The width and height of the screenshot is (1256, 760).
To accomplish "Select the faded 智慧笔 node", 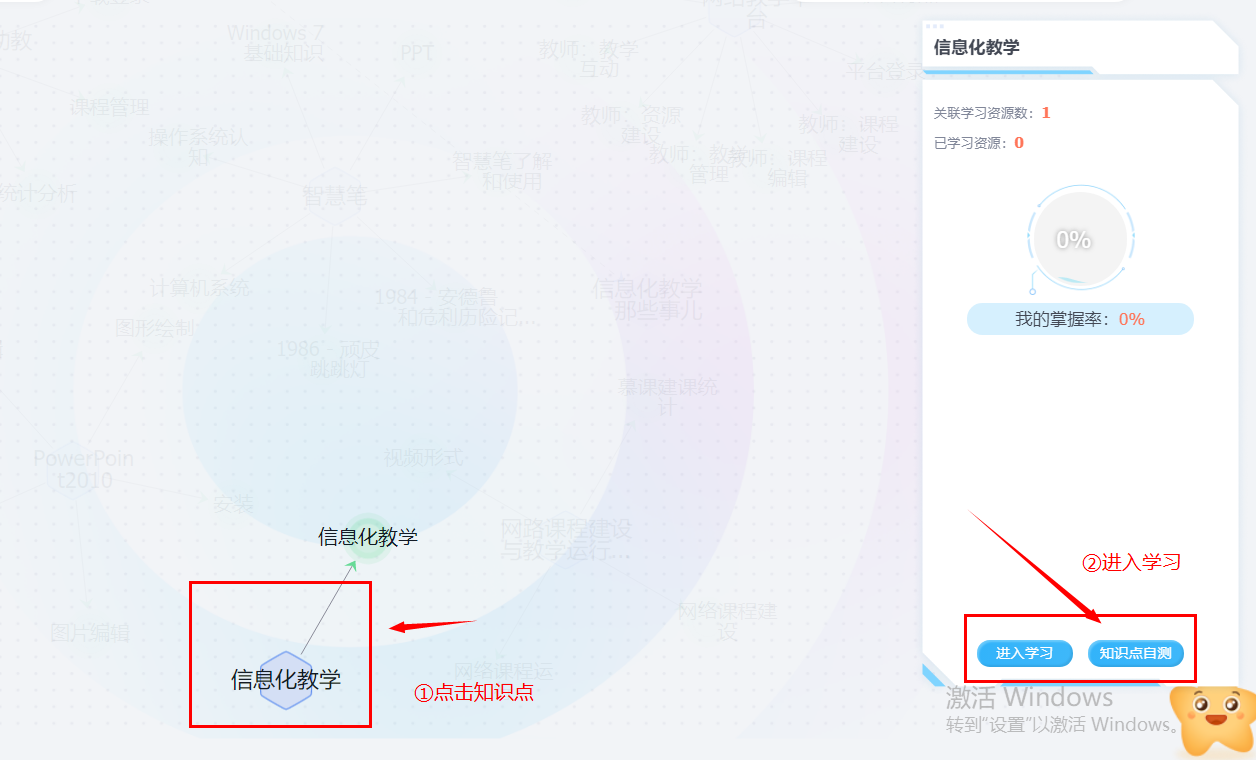I will 335,197.
